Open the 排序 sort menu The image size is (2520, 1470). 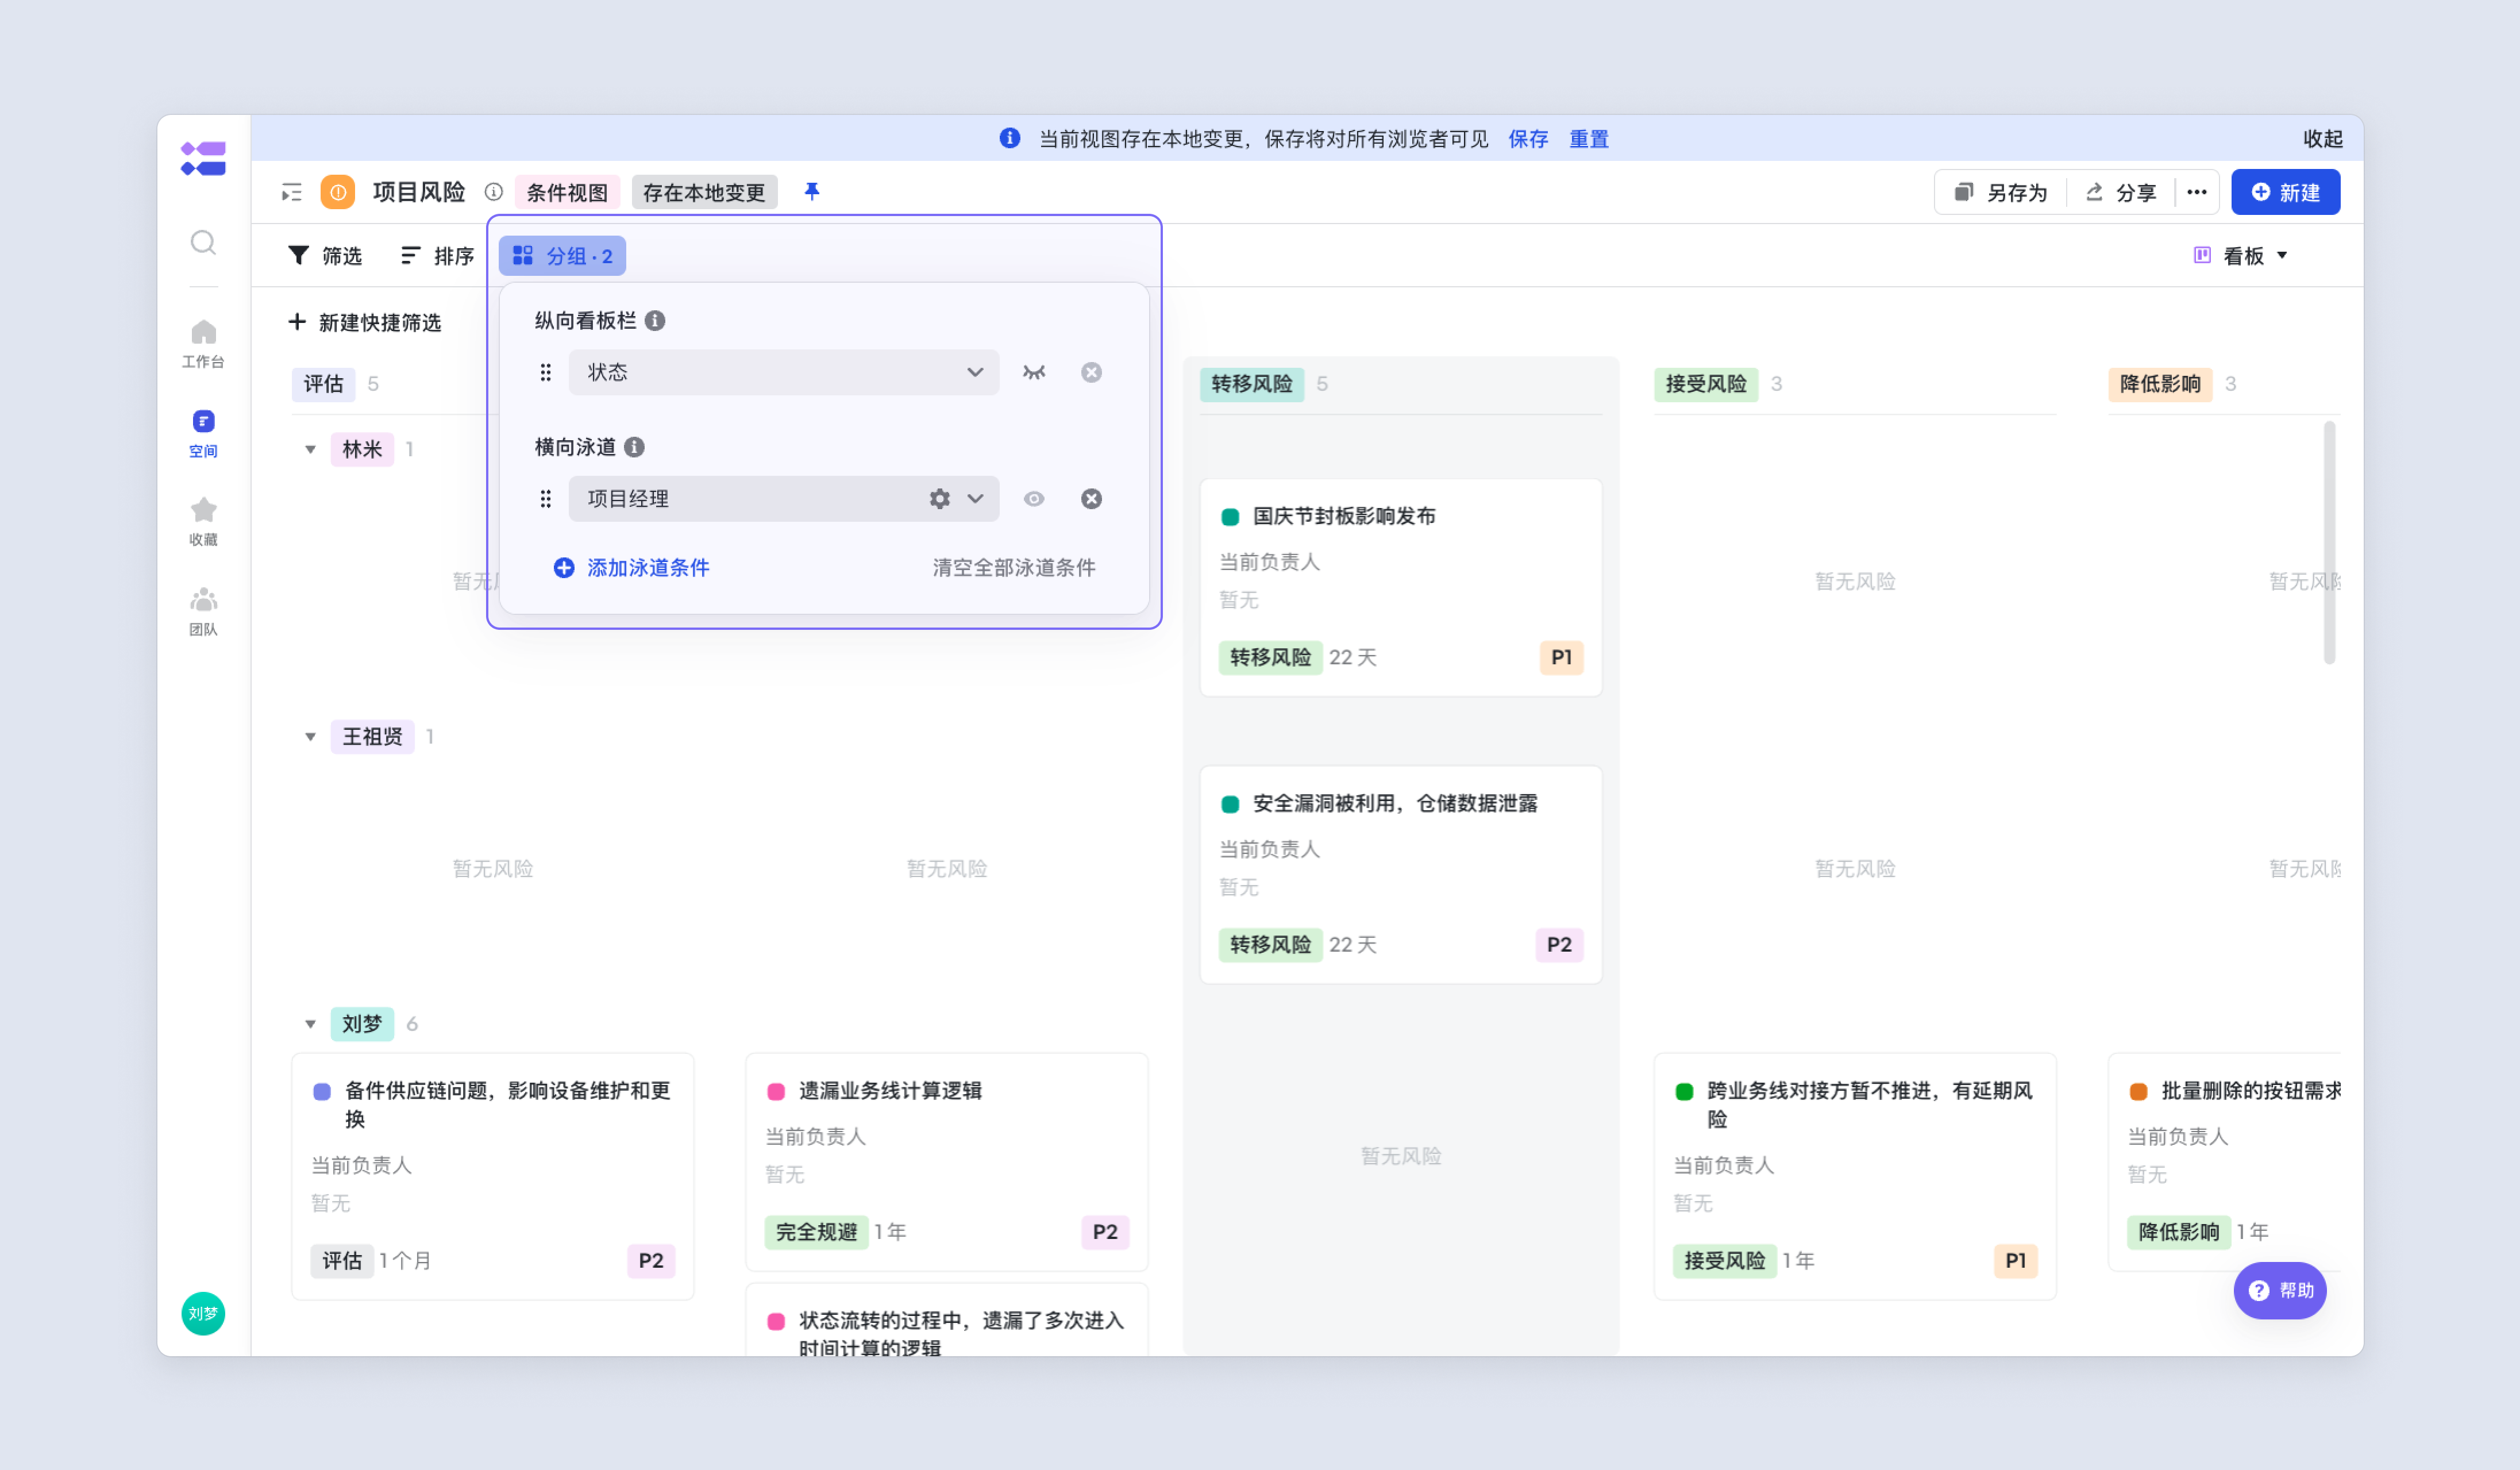click(437, 256)
